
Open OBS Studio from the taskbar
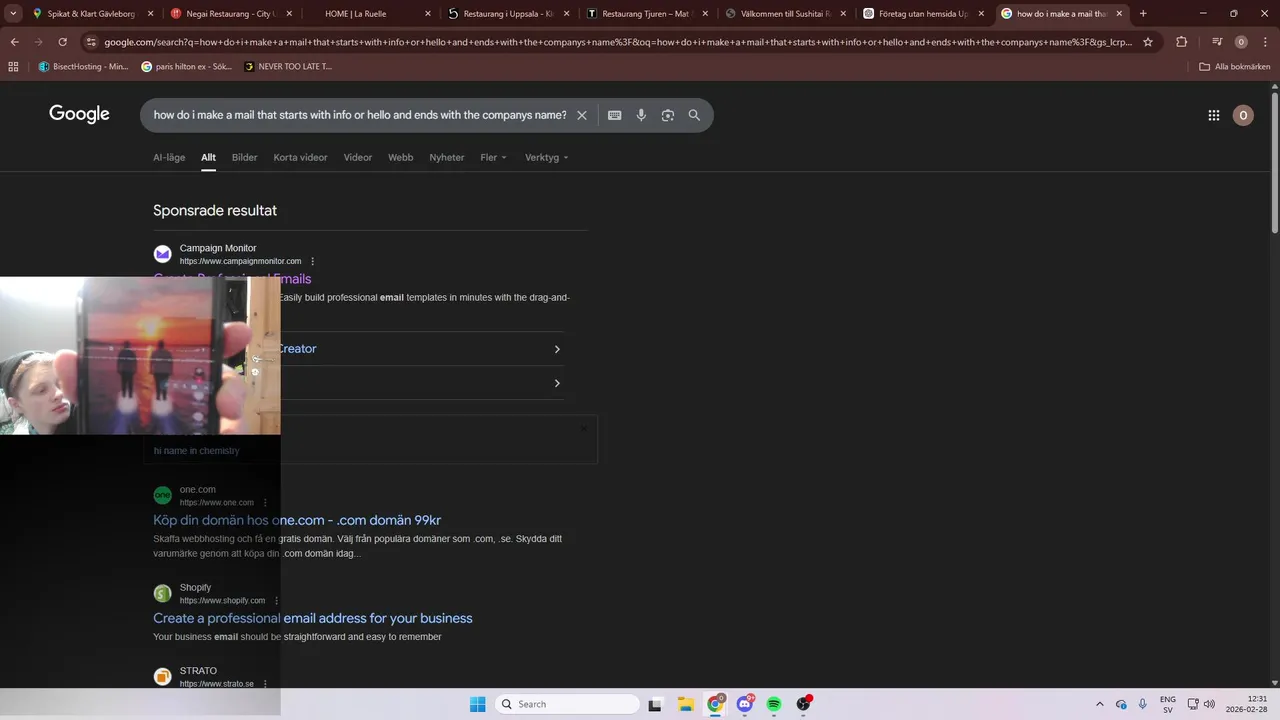tap(803, 704)
